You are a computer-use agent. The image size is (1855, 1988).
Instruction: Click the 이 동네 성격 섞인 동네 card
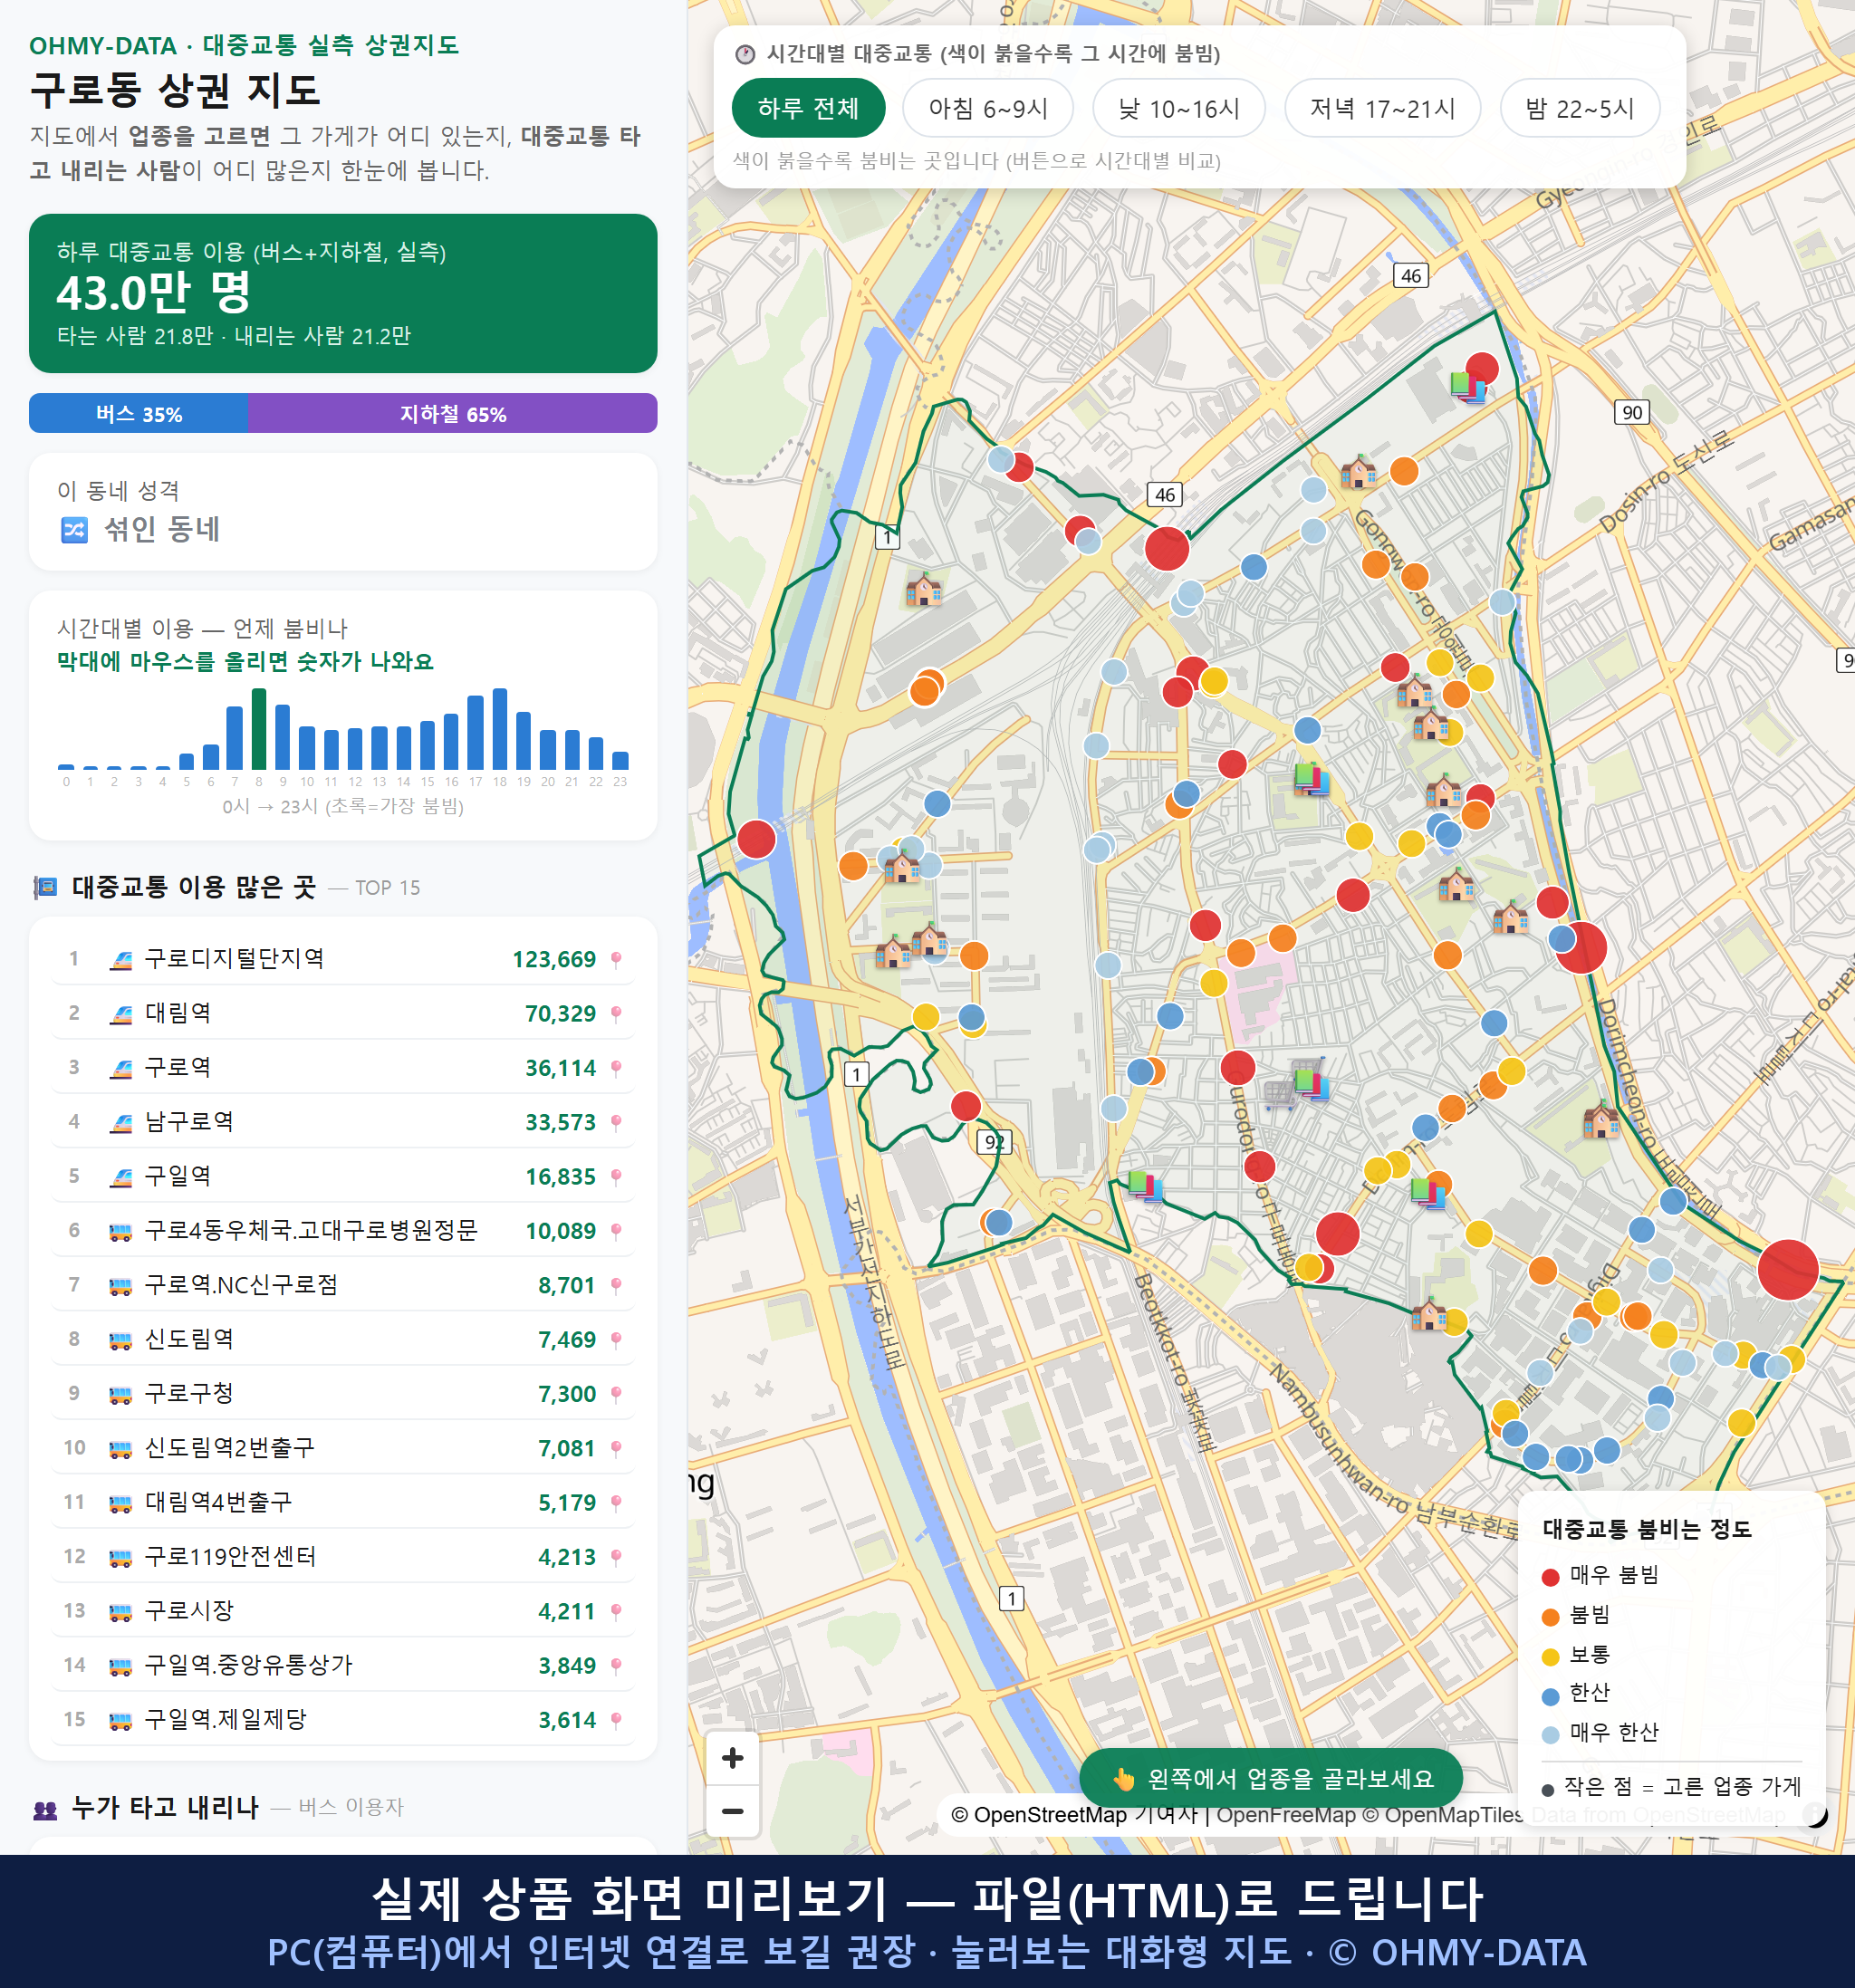pyautogui.click(x=343, y=512)
